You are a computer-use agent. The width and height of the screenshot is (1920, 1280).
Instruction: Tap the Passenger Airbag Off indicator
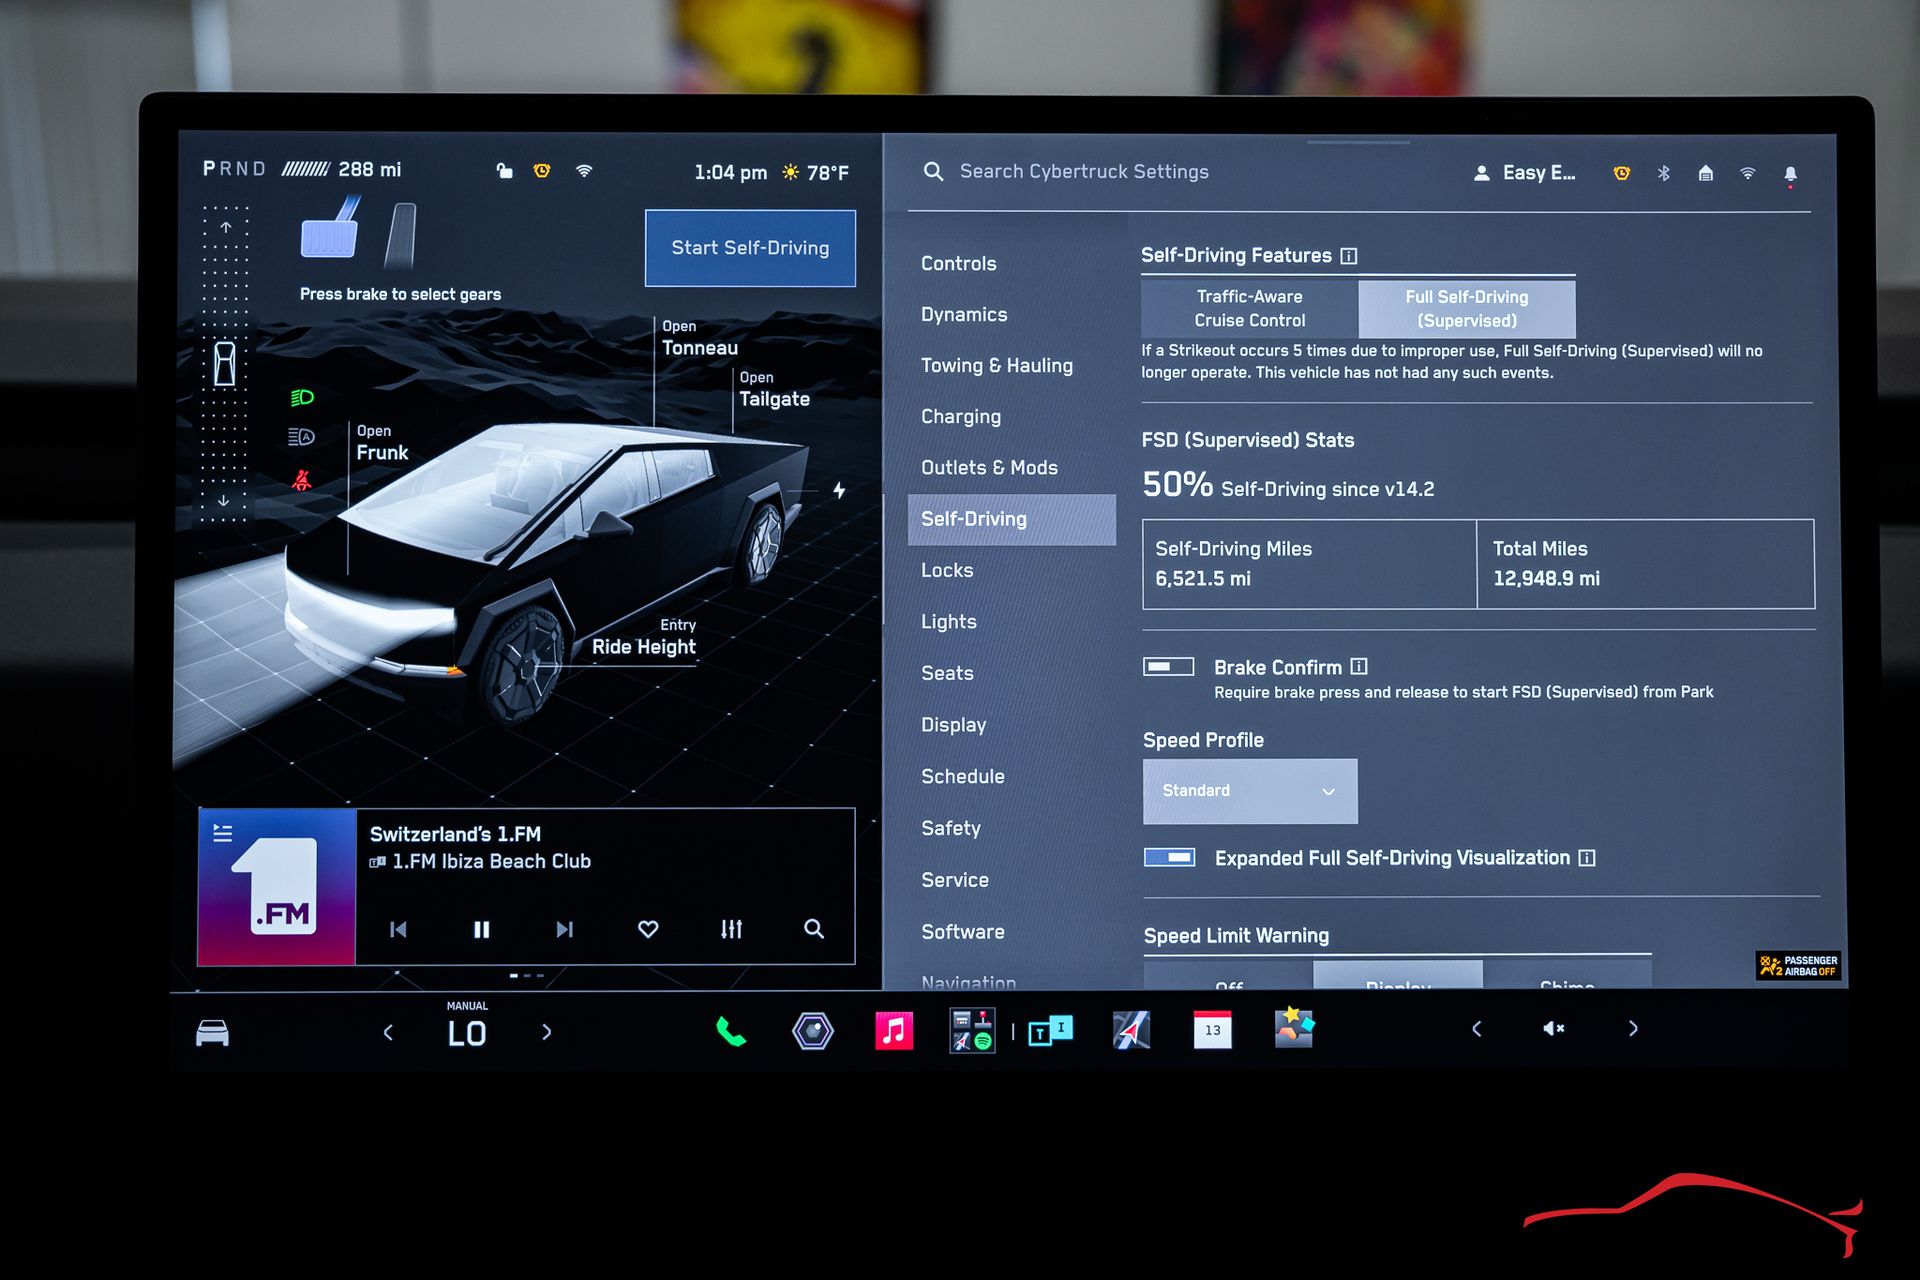coord(1798,965)
